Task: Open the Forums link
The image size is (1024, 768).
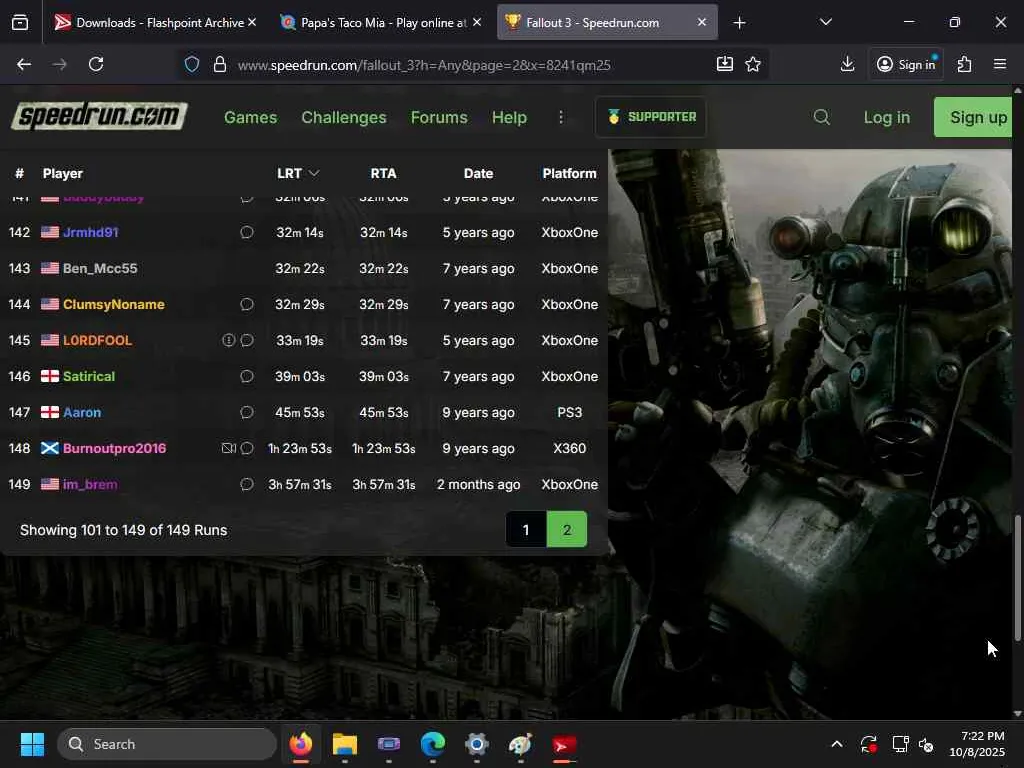Action: [x=439, y=117]
